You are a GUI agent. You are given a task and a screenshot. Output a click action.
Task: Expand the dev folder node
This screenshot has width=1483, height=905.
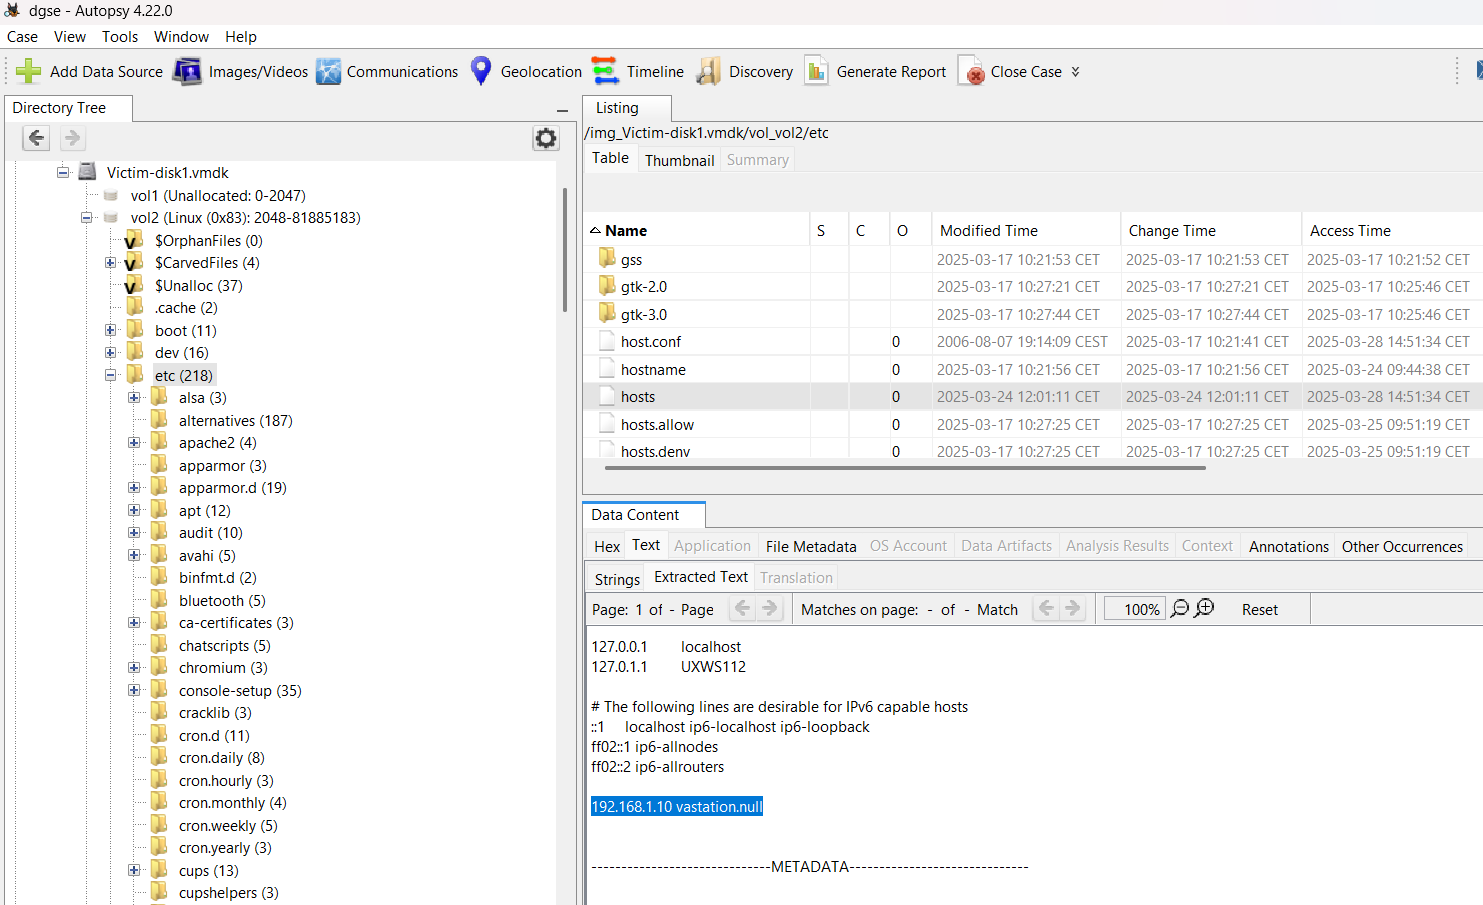tap(111, 352)
